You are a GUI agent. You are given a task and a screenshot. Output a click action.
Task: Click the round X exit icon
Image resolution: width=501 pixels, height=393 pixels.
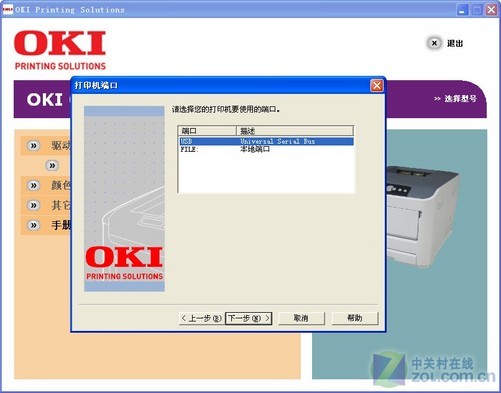434,43
